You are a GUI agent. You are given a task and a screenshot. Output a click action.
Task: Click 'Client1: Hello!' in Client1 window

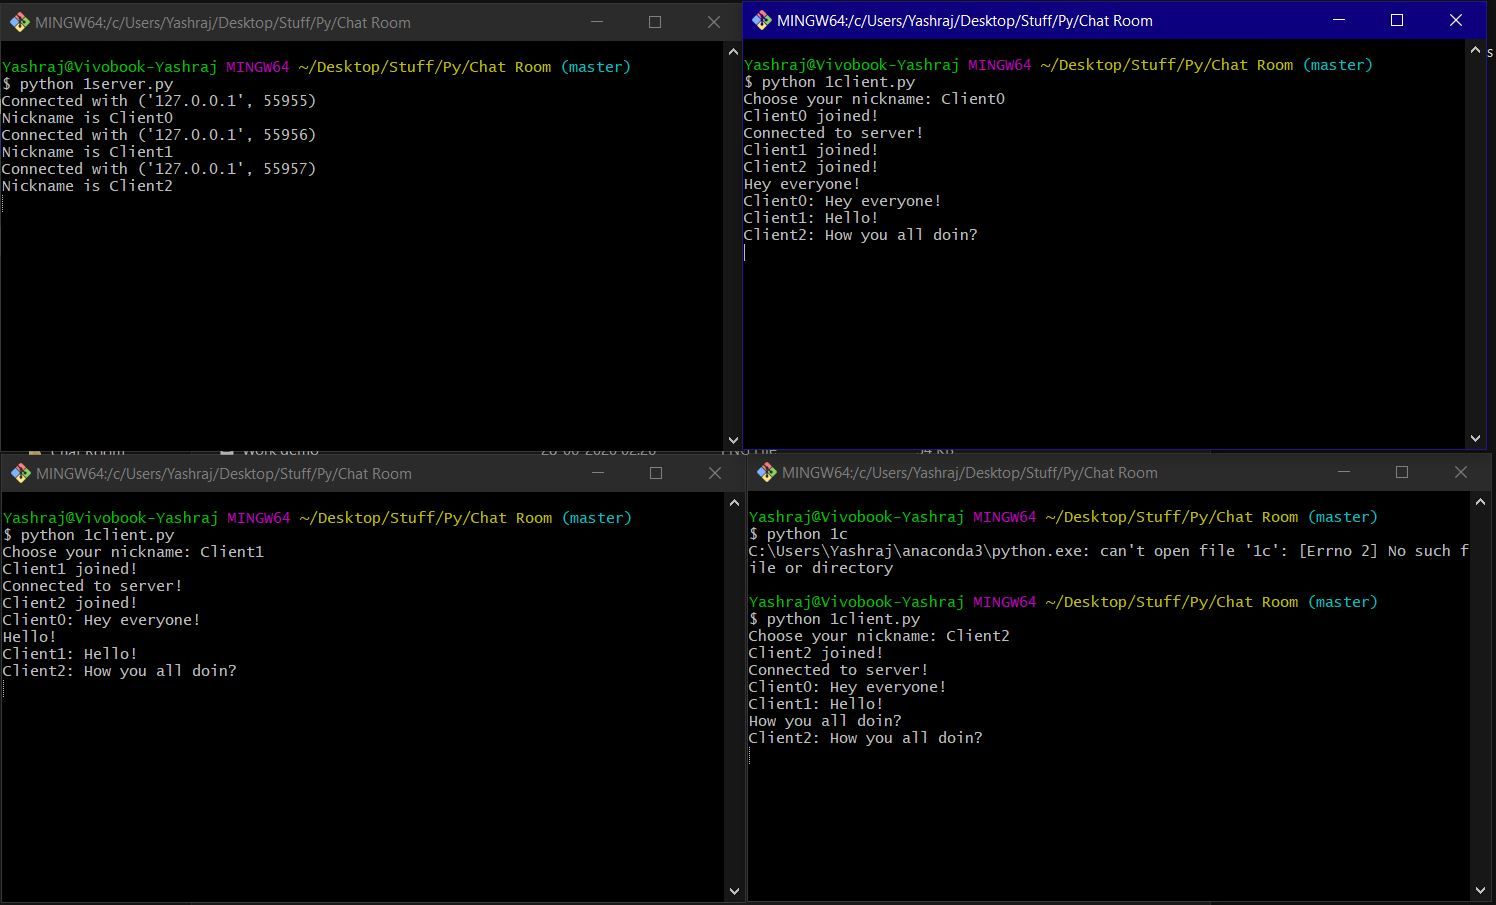(x=70, y=654)
